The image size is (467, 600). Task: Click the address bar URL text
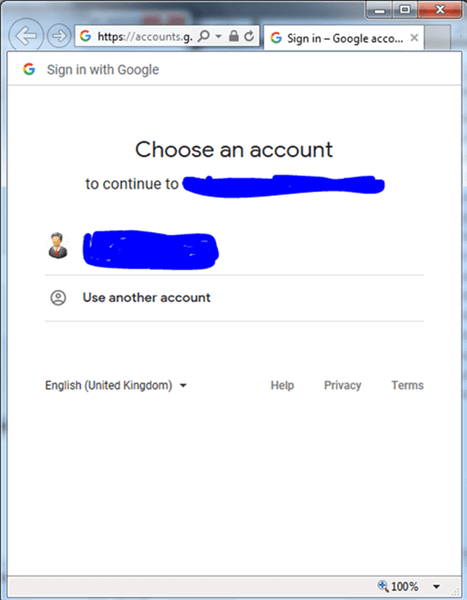(x=145, y=36)
